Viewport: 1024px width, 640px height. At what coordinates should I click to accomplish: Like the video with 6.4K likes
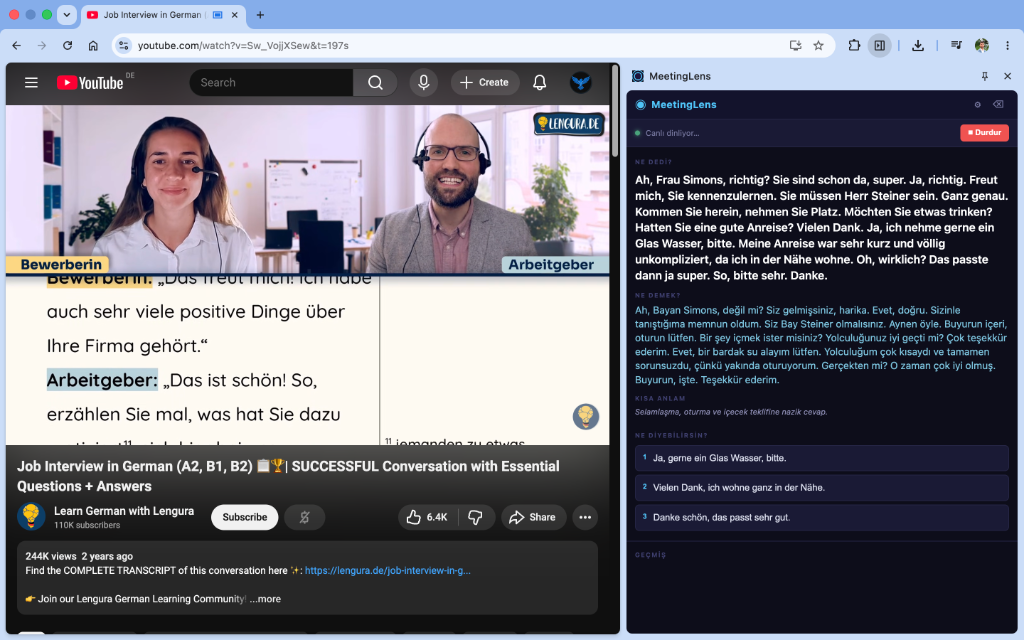[x=427, y=517]
